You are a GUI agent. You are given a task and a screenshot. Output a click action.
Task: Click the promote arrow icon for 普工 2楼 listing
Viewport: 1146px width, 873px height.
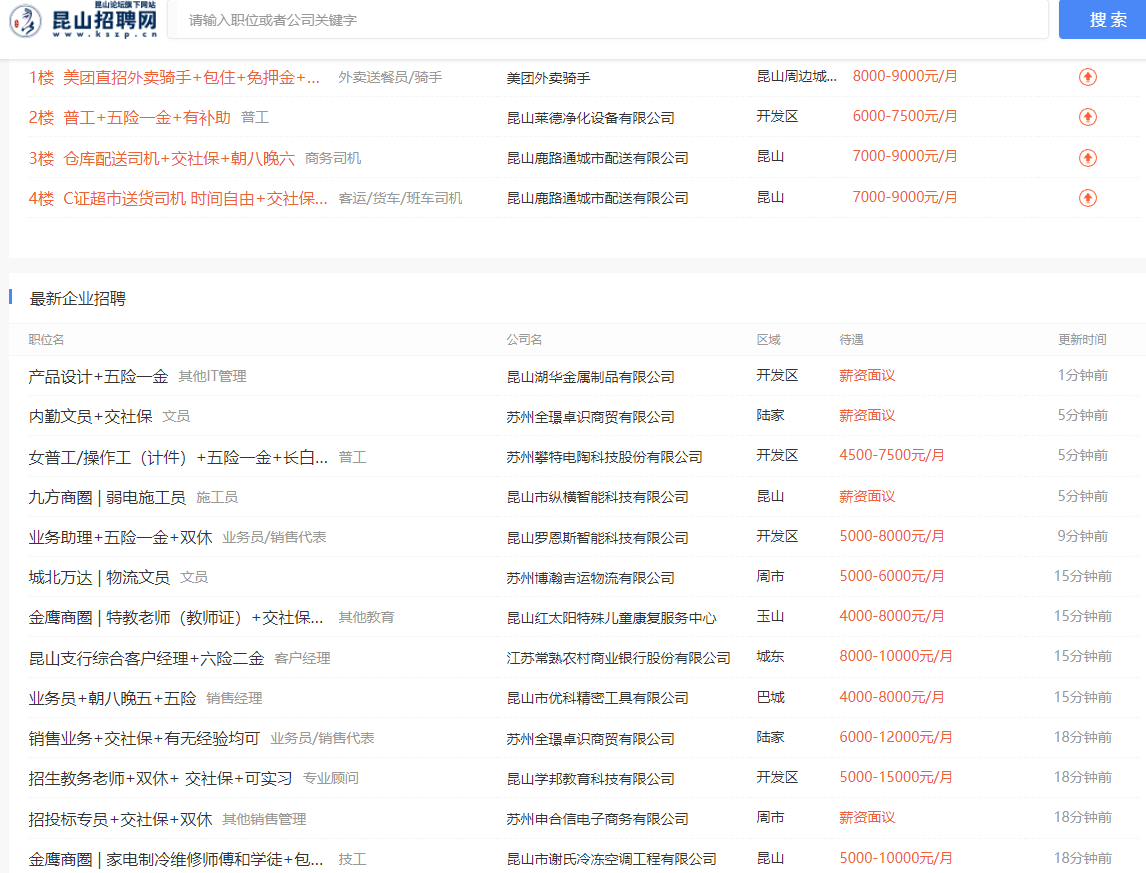(1087, 116)
